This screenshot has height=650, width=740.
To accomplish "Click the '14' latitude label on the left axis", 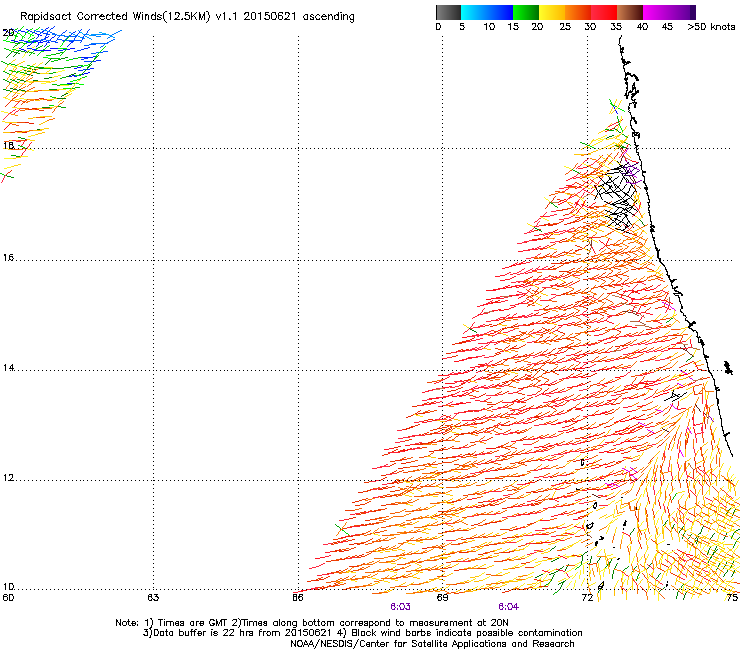I will coord(8,368).
